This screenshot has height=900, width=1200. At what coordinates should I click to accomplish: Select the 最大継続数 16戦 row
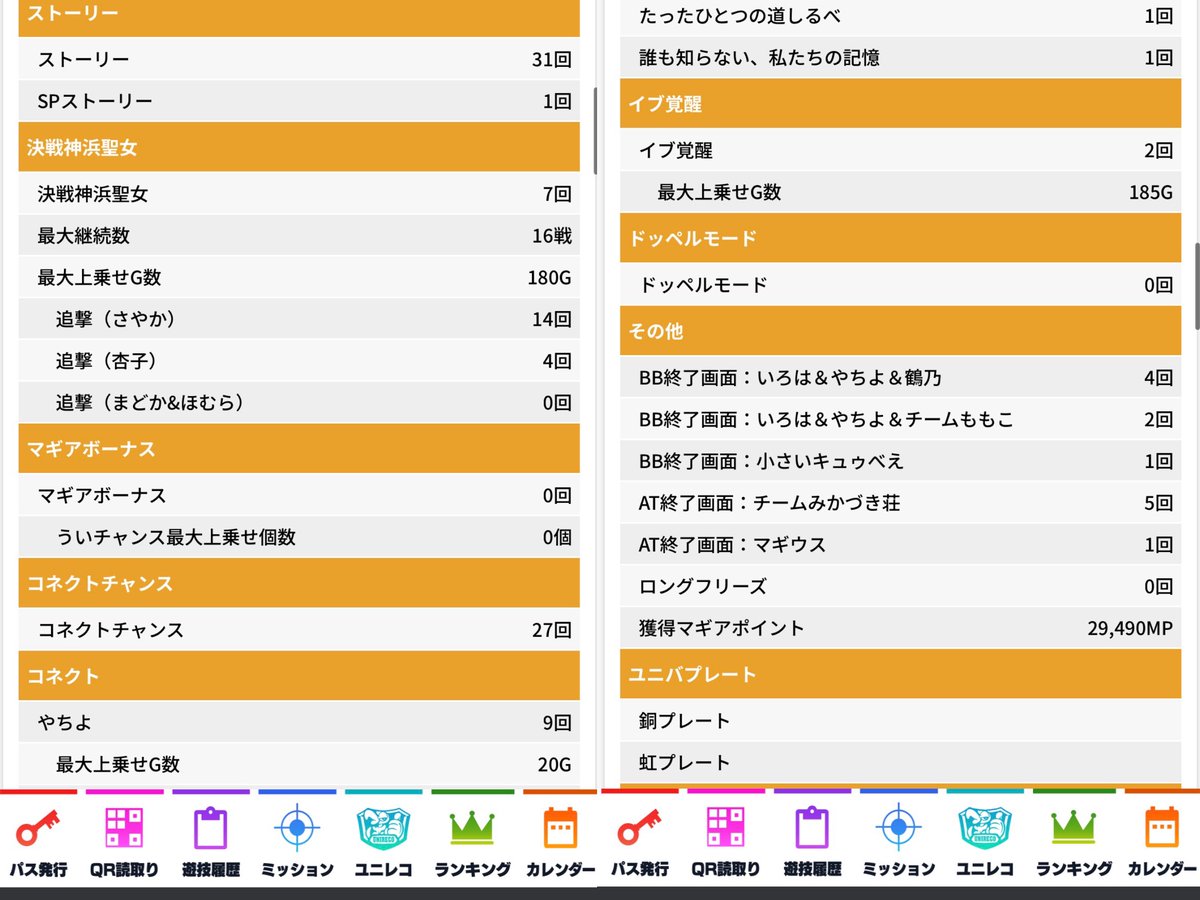click(x=299, y=236)
